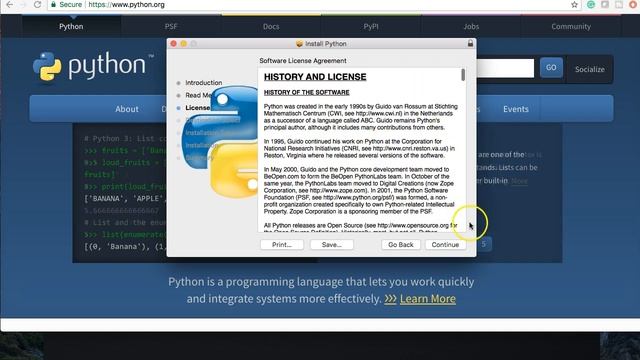Click the license text scrollbar thumb
640x360 pixels.
coord(463,75)
